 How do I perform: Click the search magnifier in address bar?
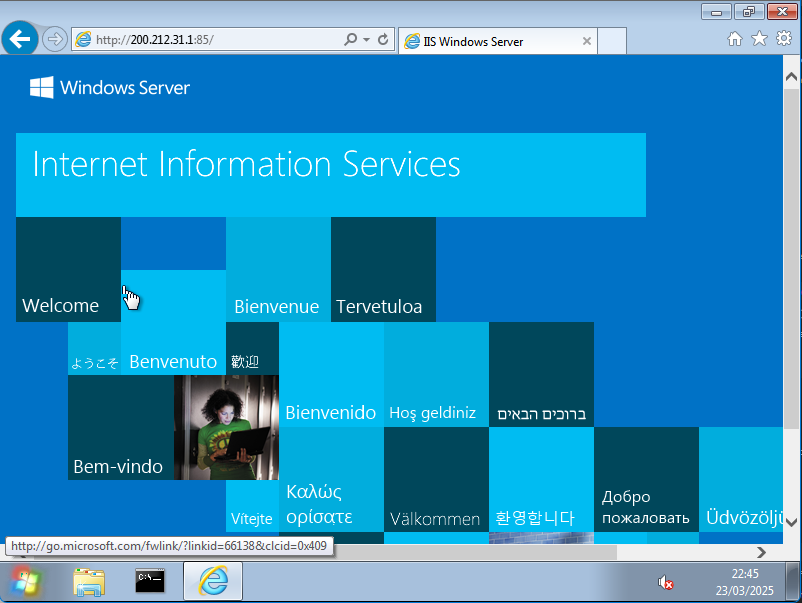(x=350, y=40)
